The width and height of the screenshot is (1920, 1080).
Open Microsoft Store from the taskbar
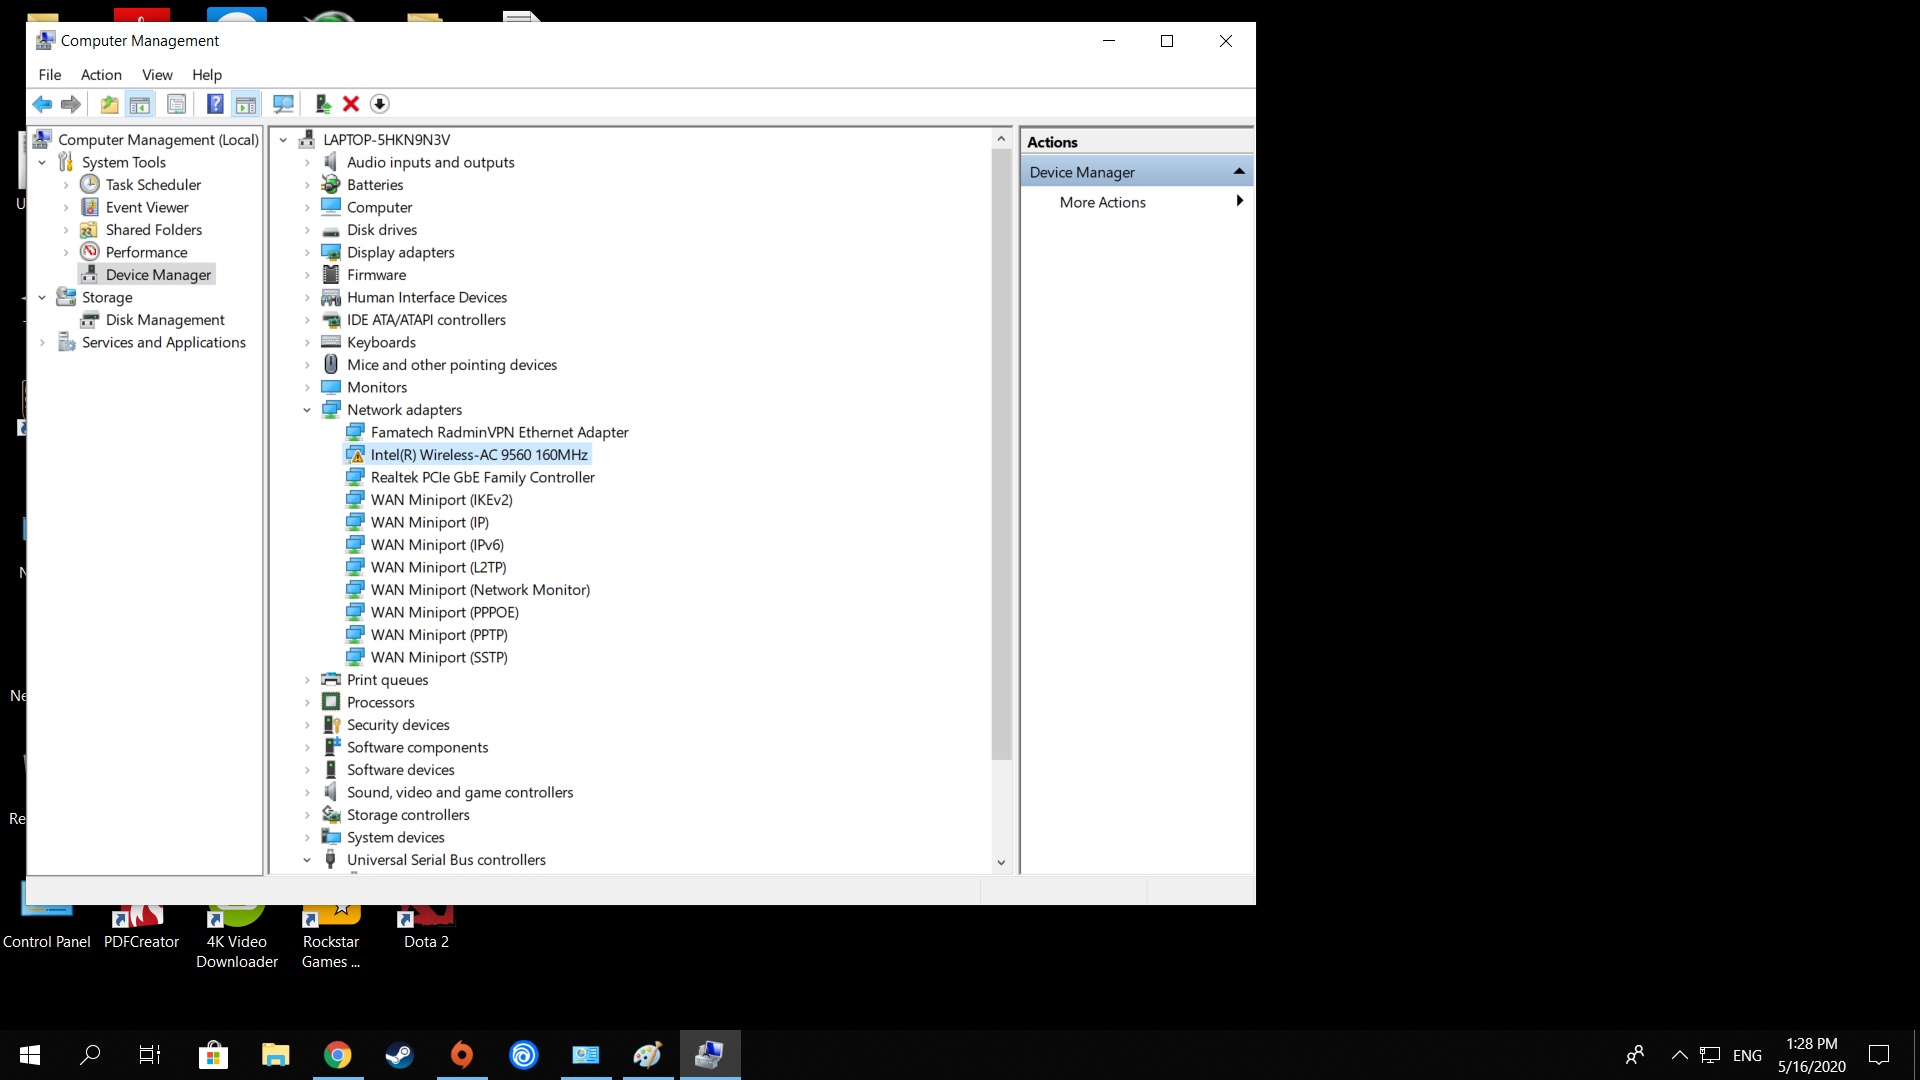tap(214, 1055)
